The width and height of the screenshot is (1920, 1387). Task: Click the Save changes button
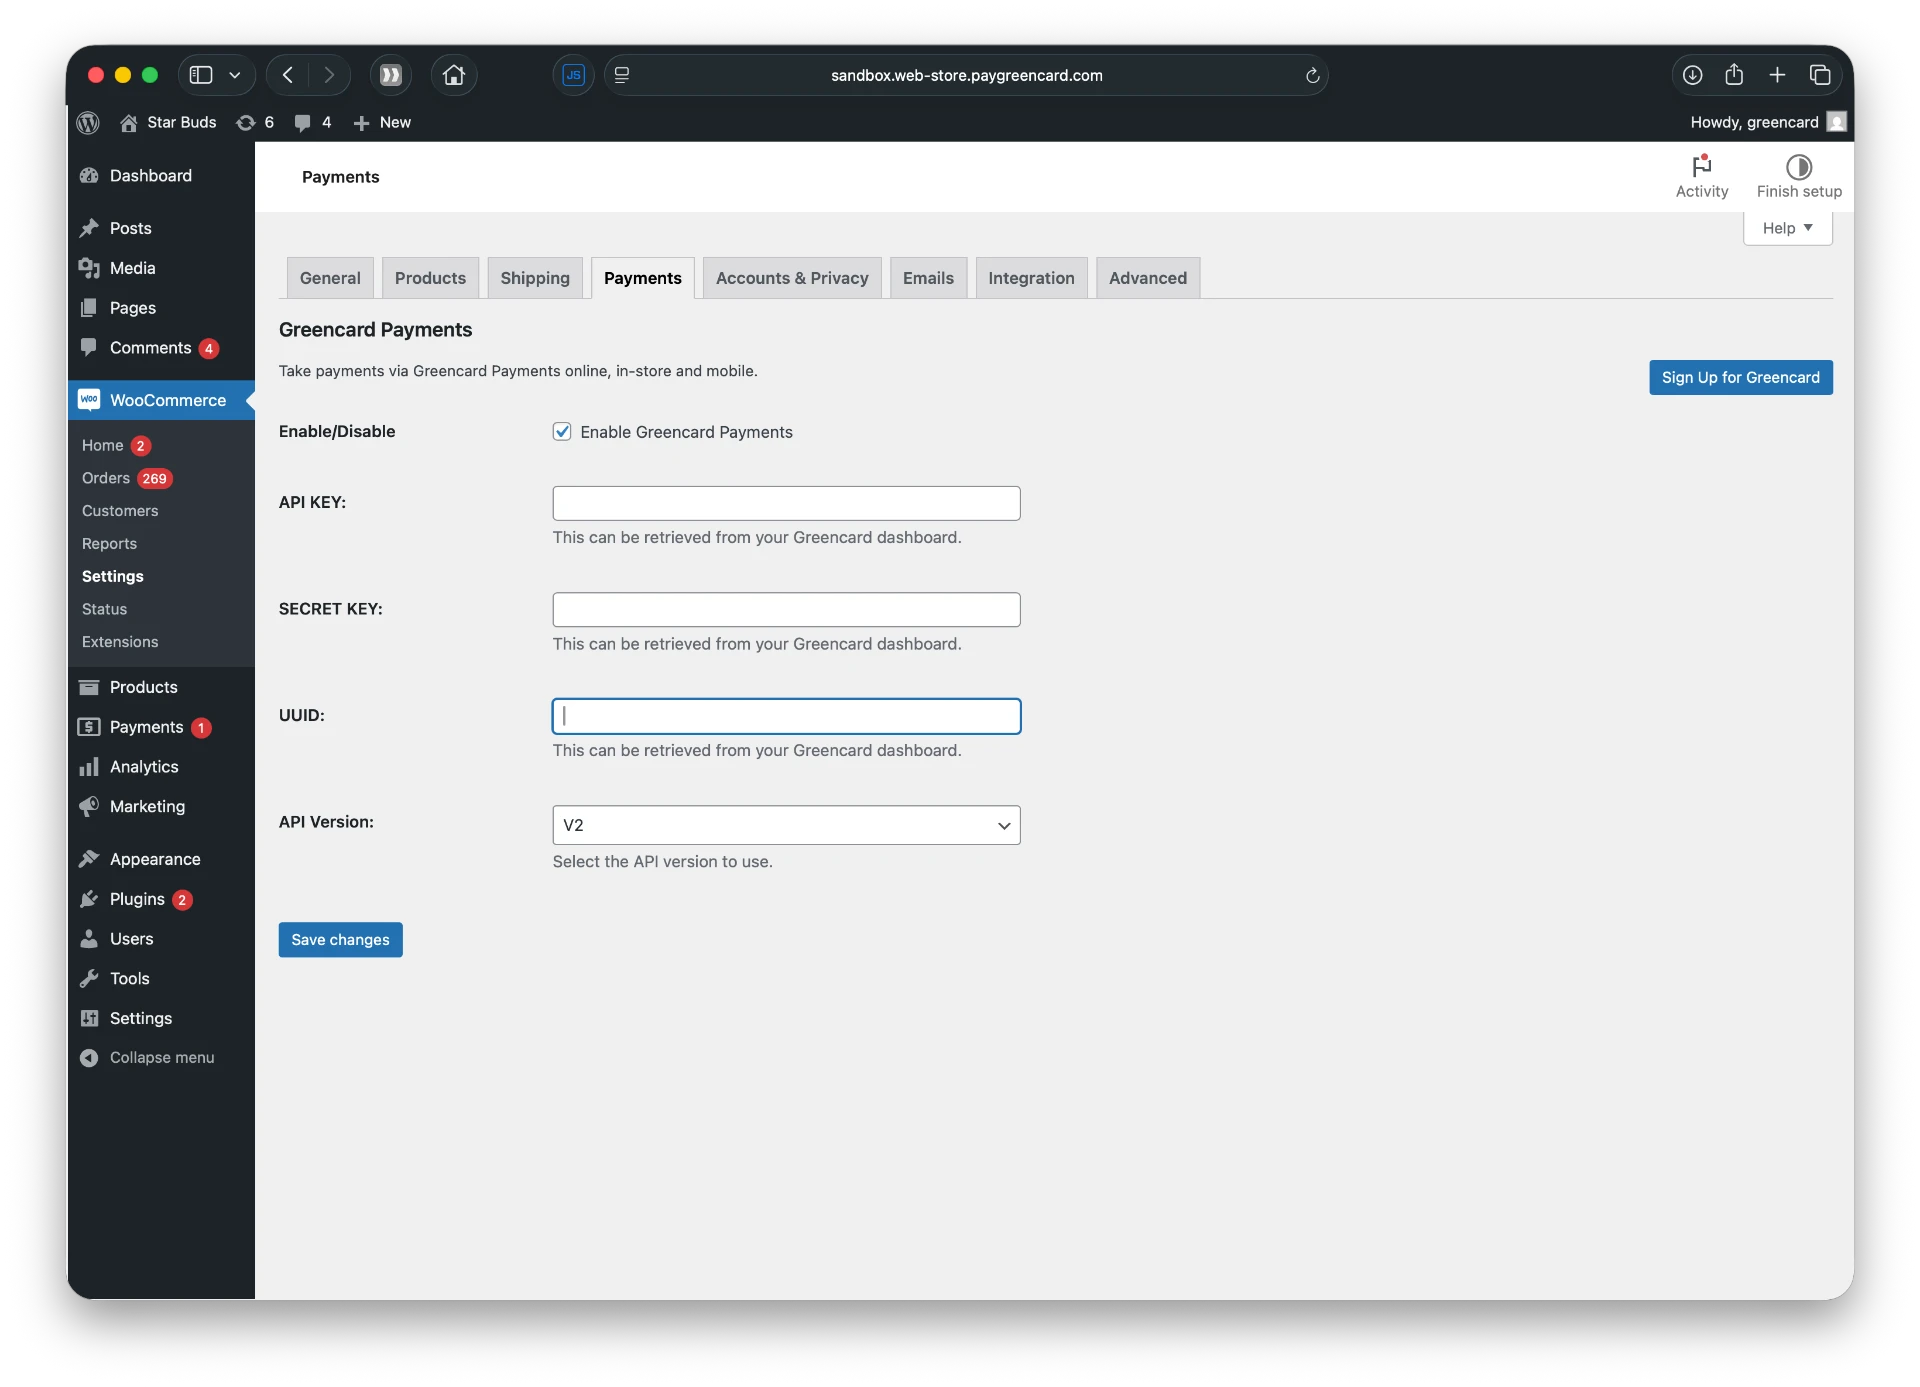(340, 940)
